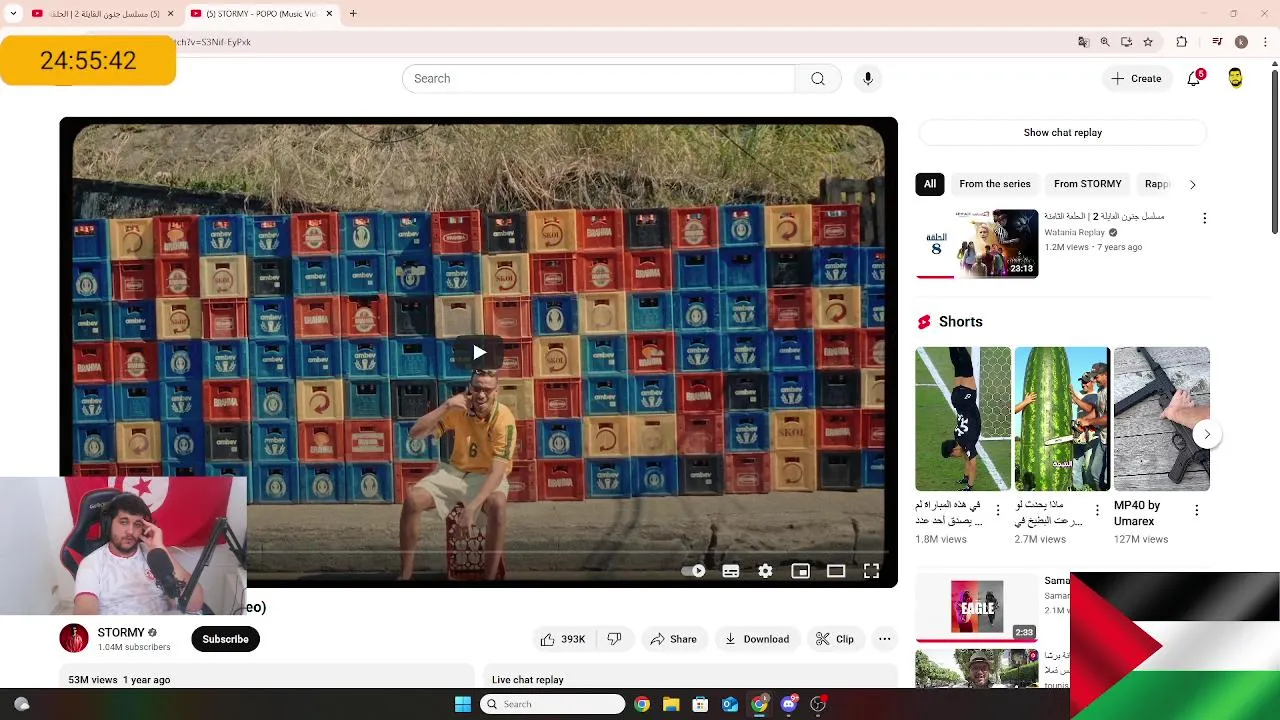Switch to the first browser tab
Screen dimensions: 1280x720
[x=103, y=14]
